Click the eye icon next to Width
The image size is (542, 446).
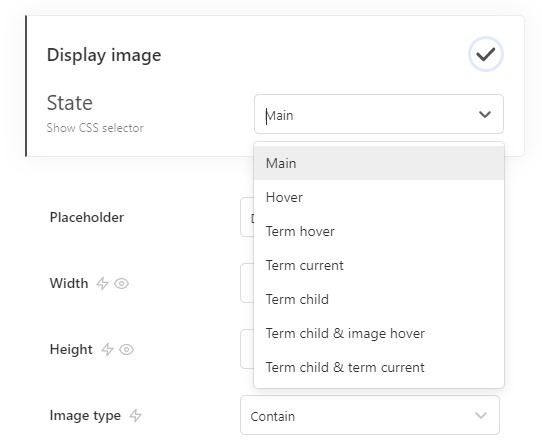pos(121,284)
